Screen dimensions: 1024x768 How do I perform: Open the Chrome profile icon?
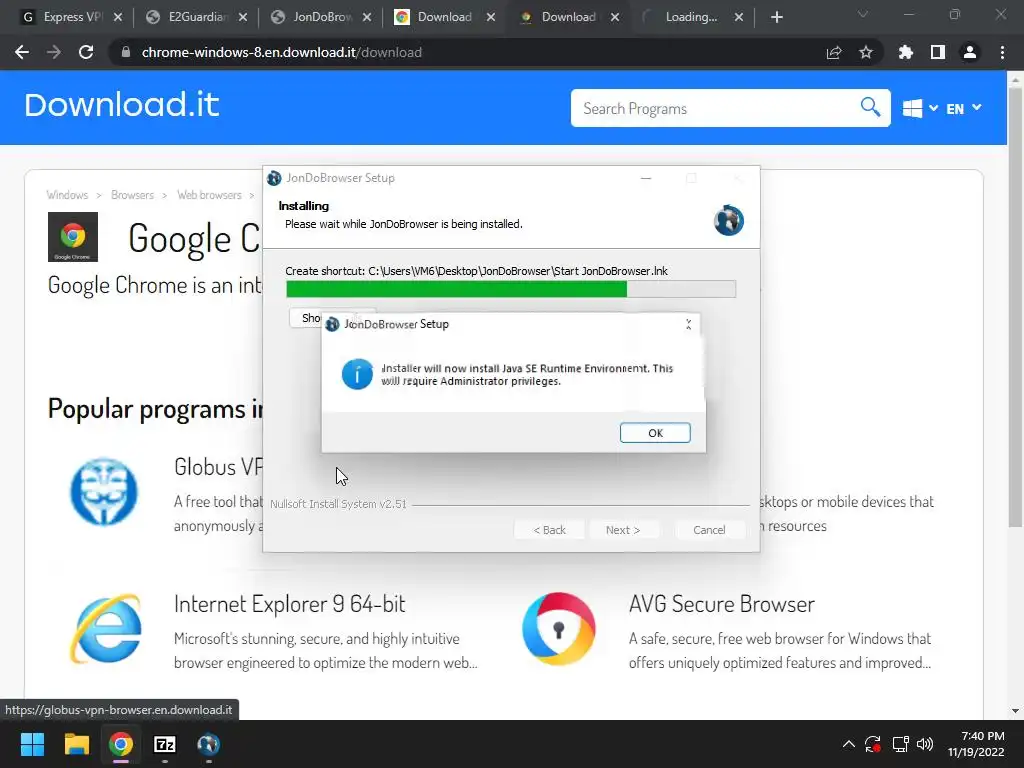970,52
